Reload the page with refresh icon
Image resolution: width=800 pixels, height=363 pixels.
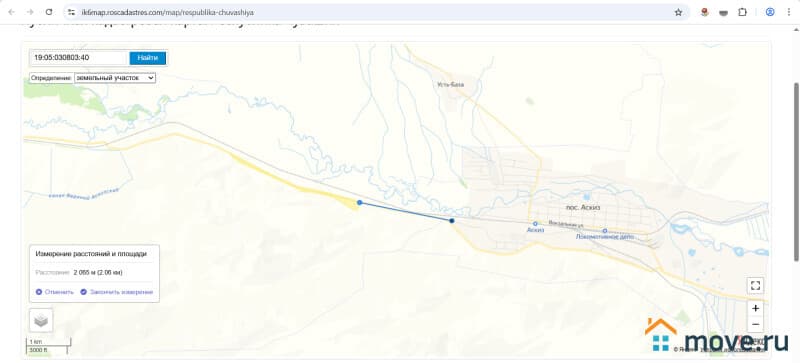pos(49,12)
